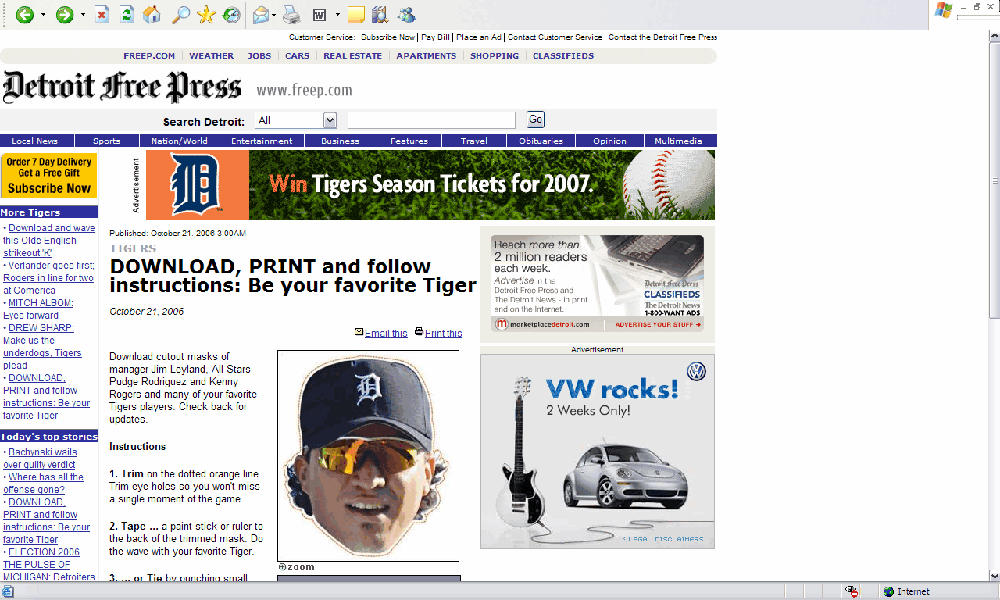Go to the browser Home page

click(x=152, y=14)
